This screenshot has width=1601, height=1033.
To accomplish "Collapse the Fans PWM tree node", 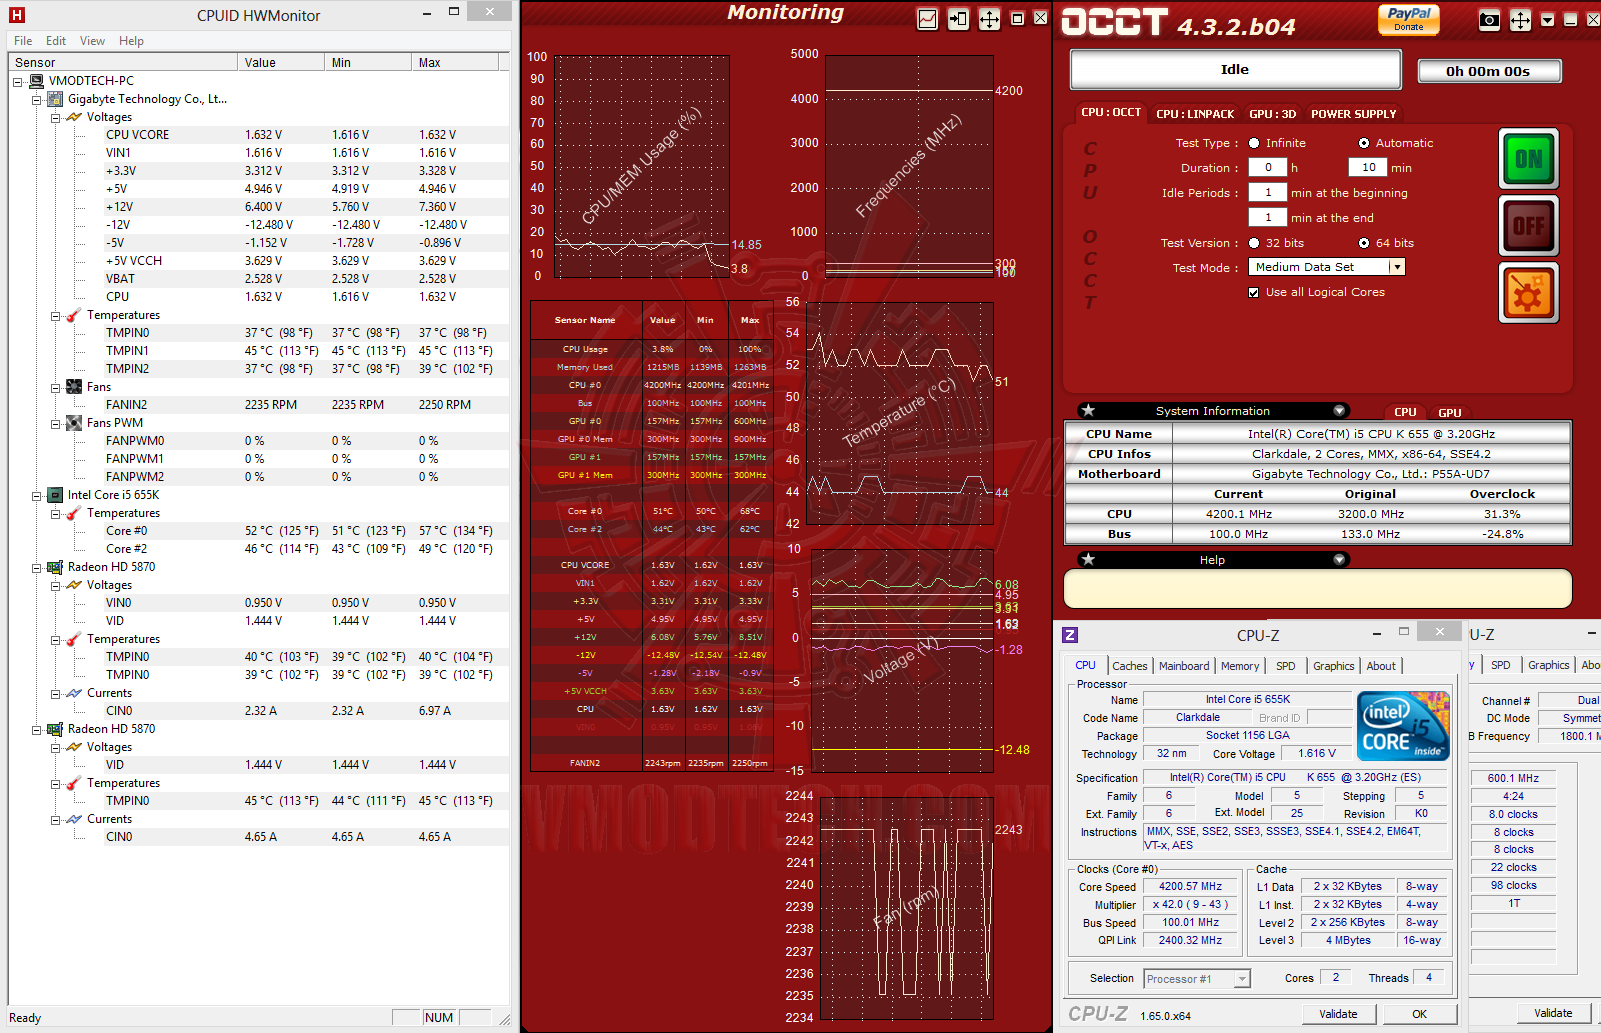I will coord(56,423).
